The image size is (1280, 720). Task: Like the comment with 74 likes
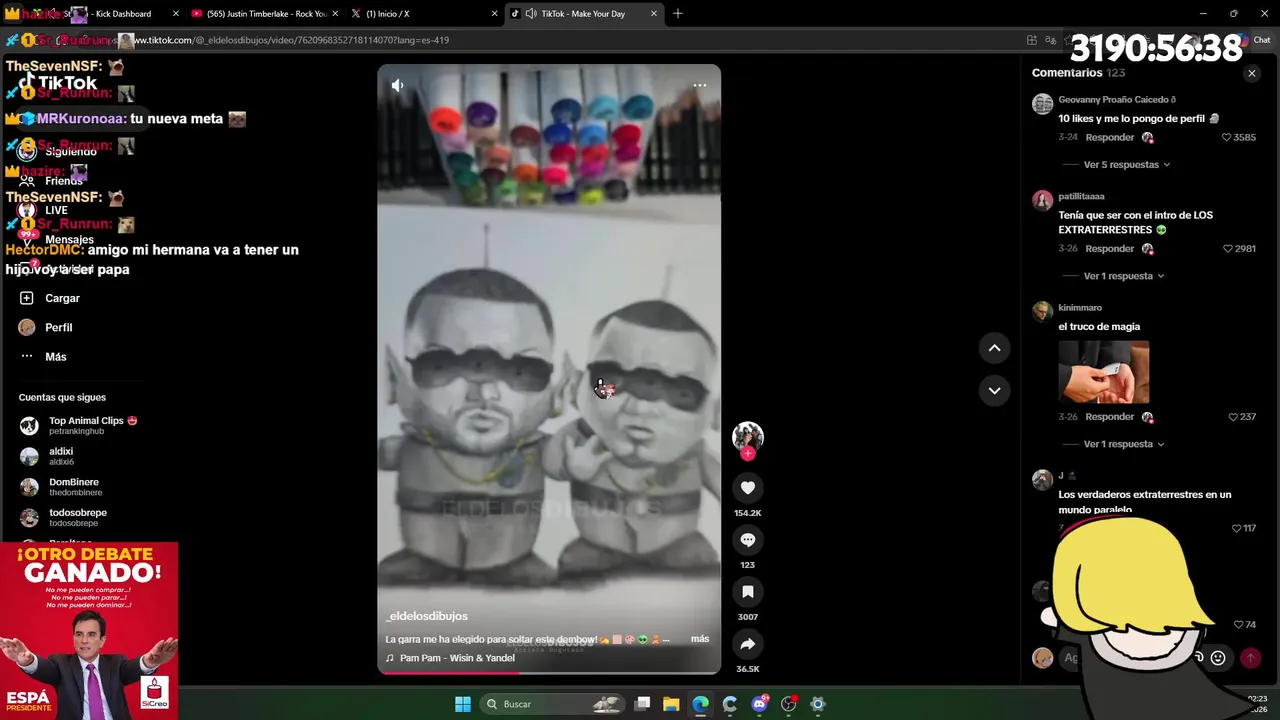(1238, 625)
